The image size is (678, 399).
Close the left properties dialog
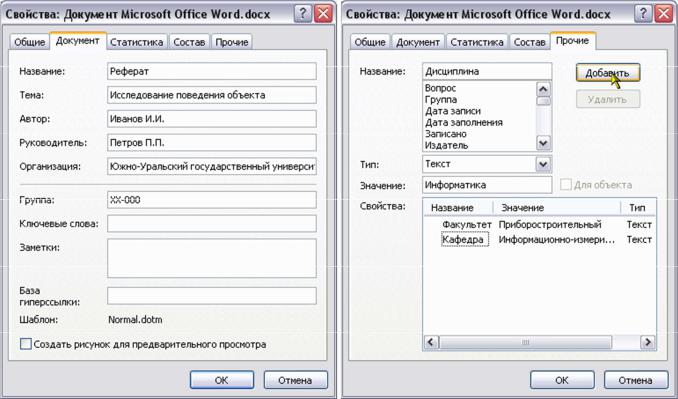pyautogui.click(x=323, y=14)
